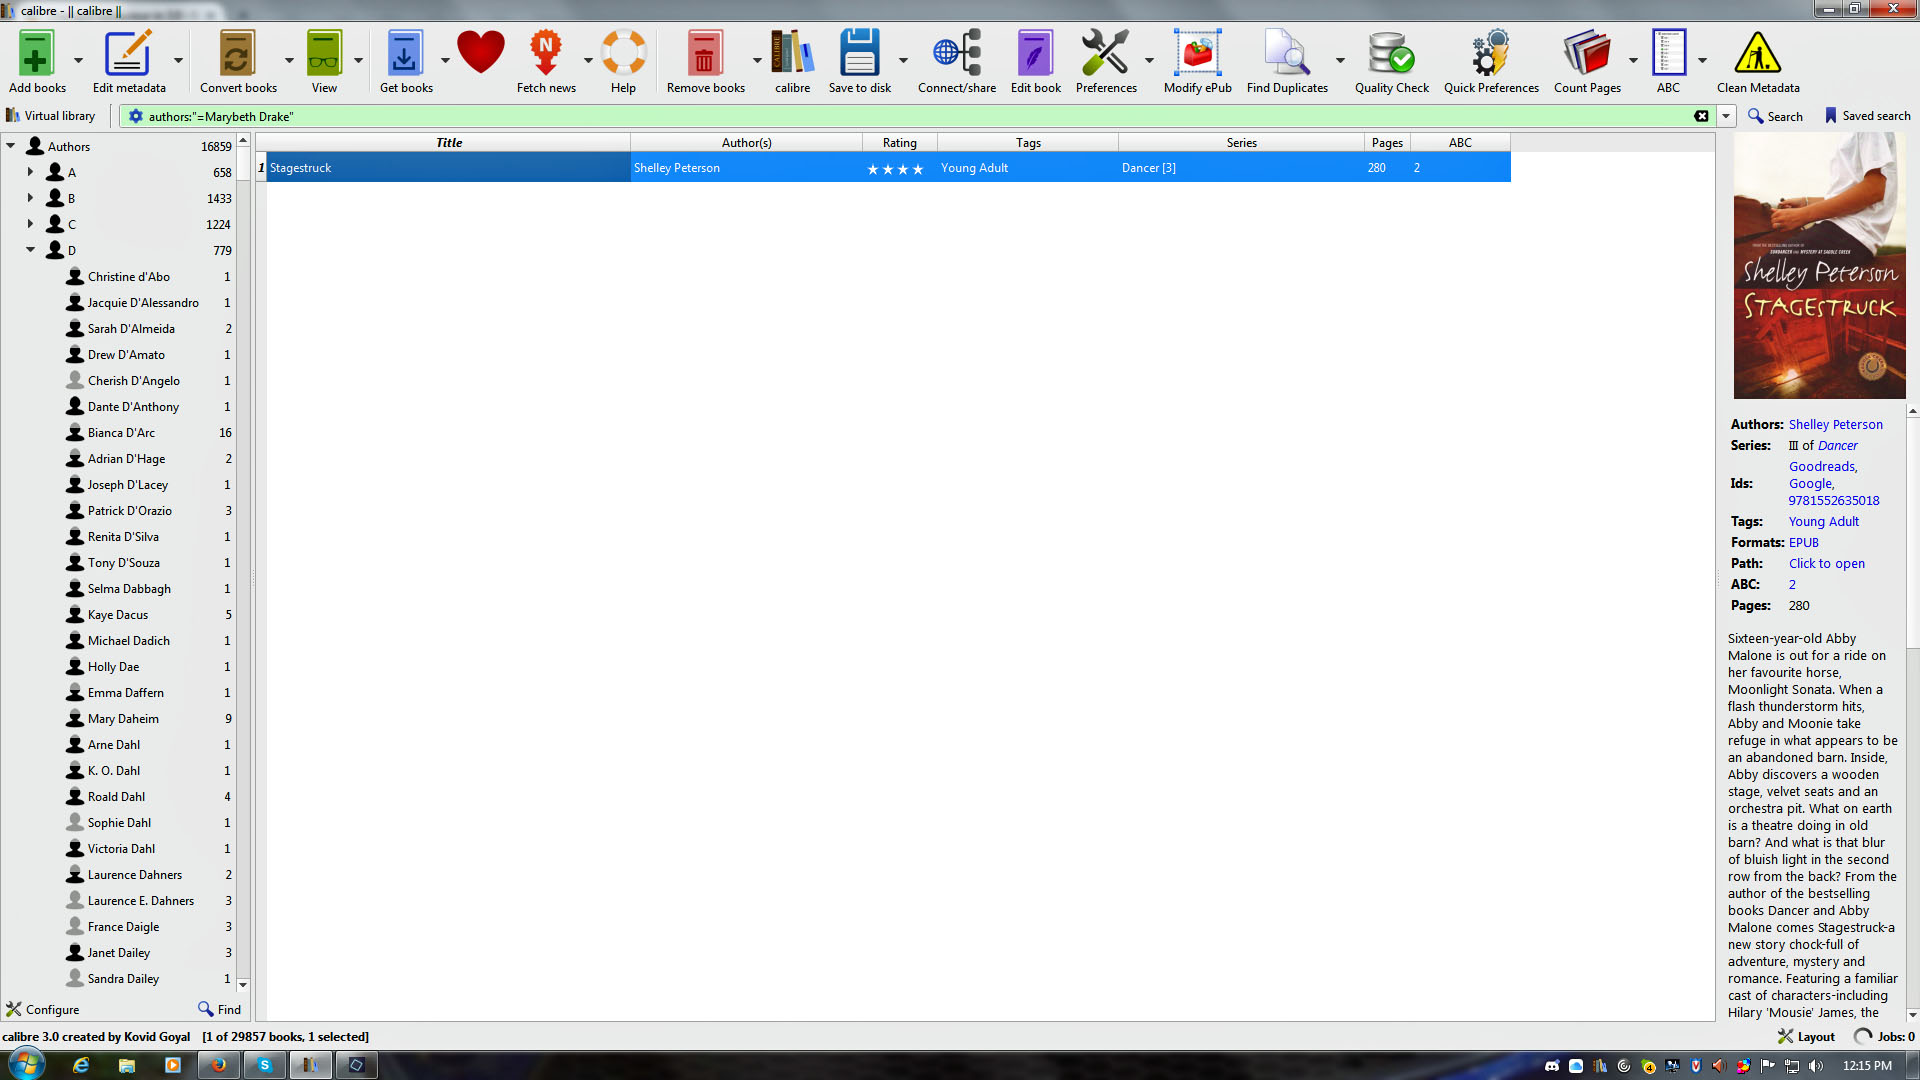Clear the search with the X button

coord(1701,116)
